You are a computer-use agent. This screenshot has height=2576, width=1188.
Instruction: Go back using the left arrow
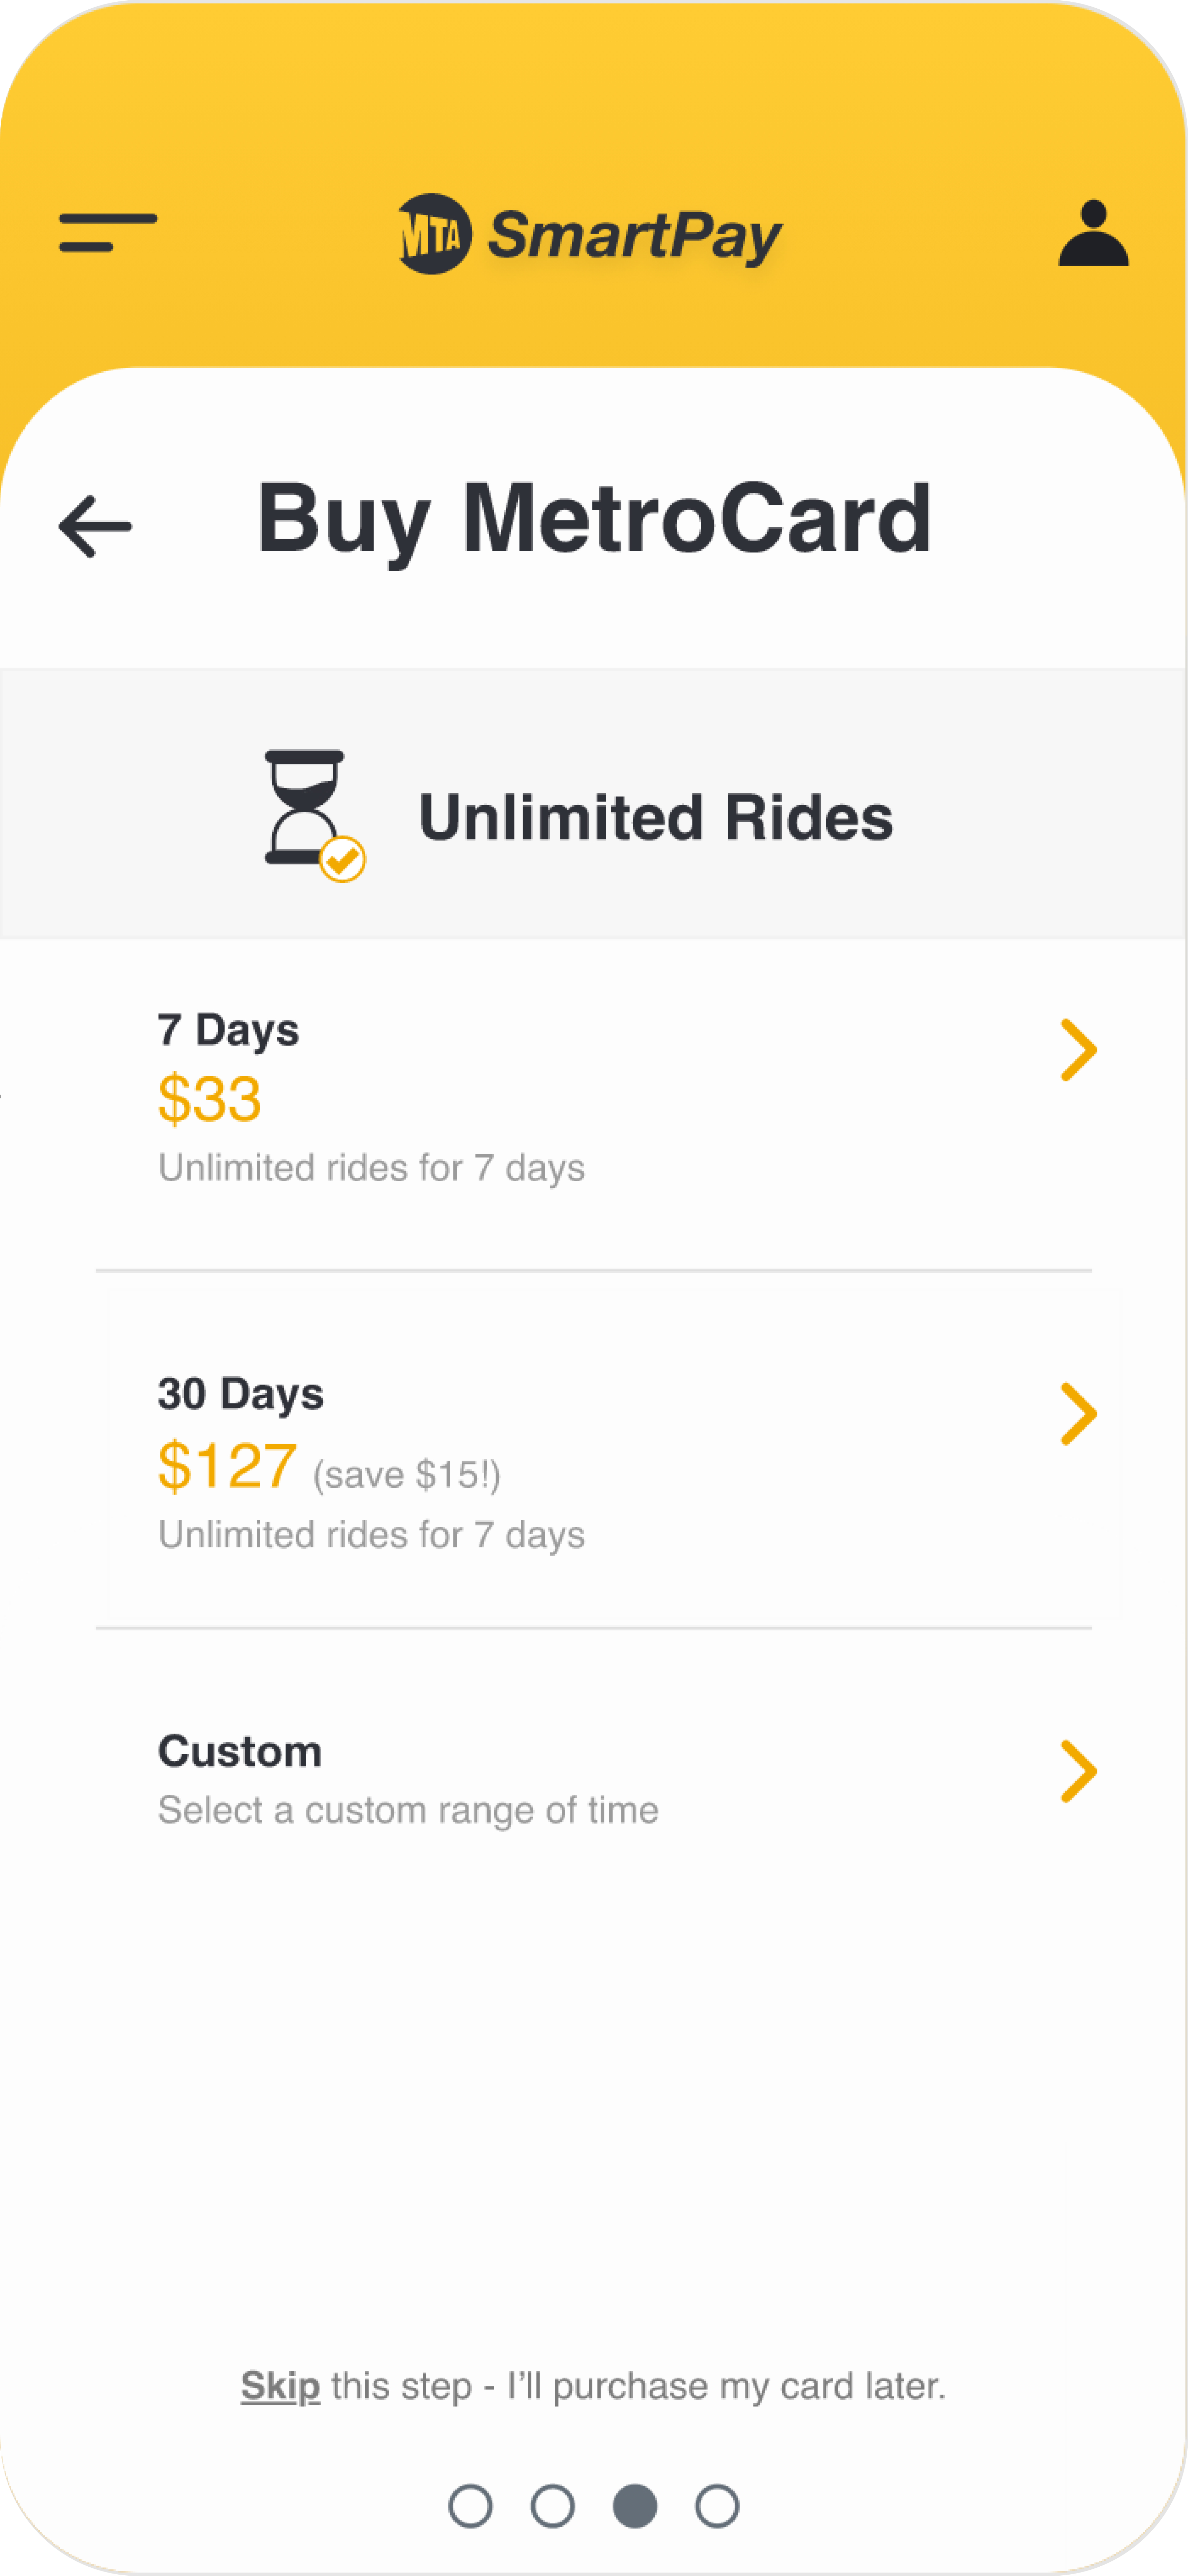(95, 526)
